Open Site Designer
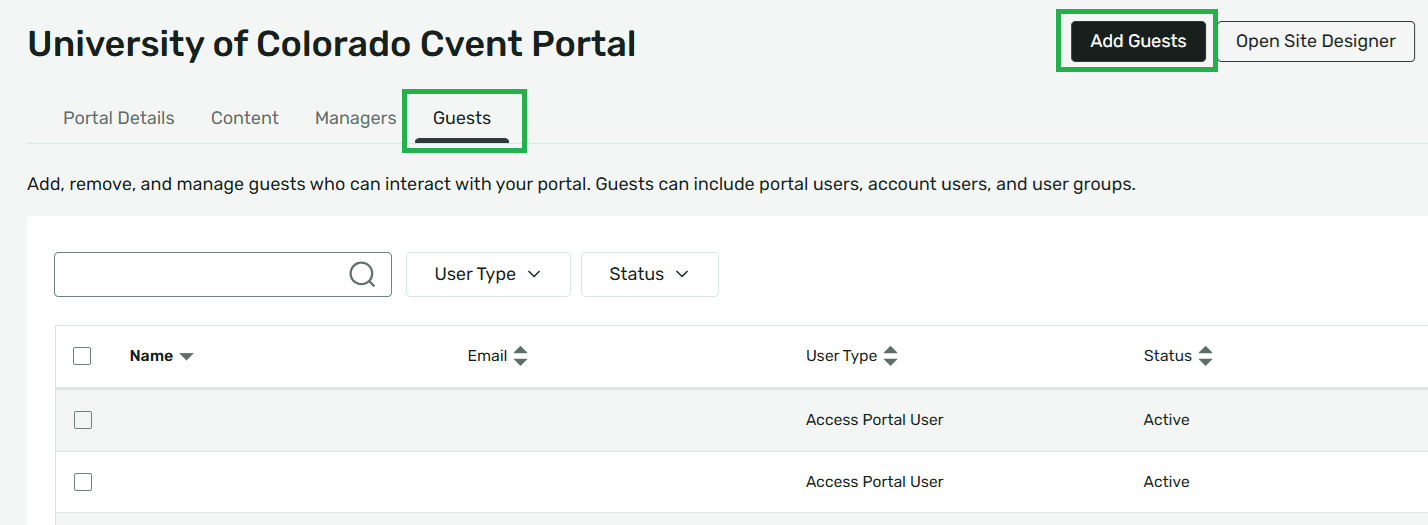Viewport: 1428px width, 525px height. 1316,41
